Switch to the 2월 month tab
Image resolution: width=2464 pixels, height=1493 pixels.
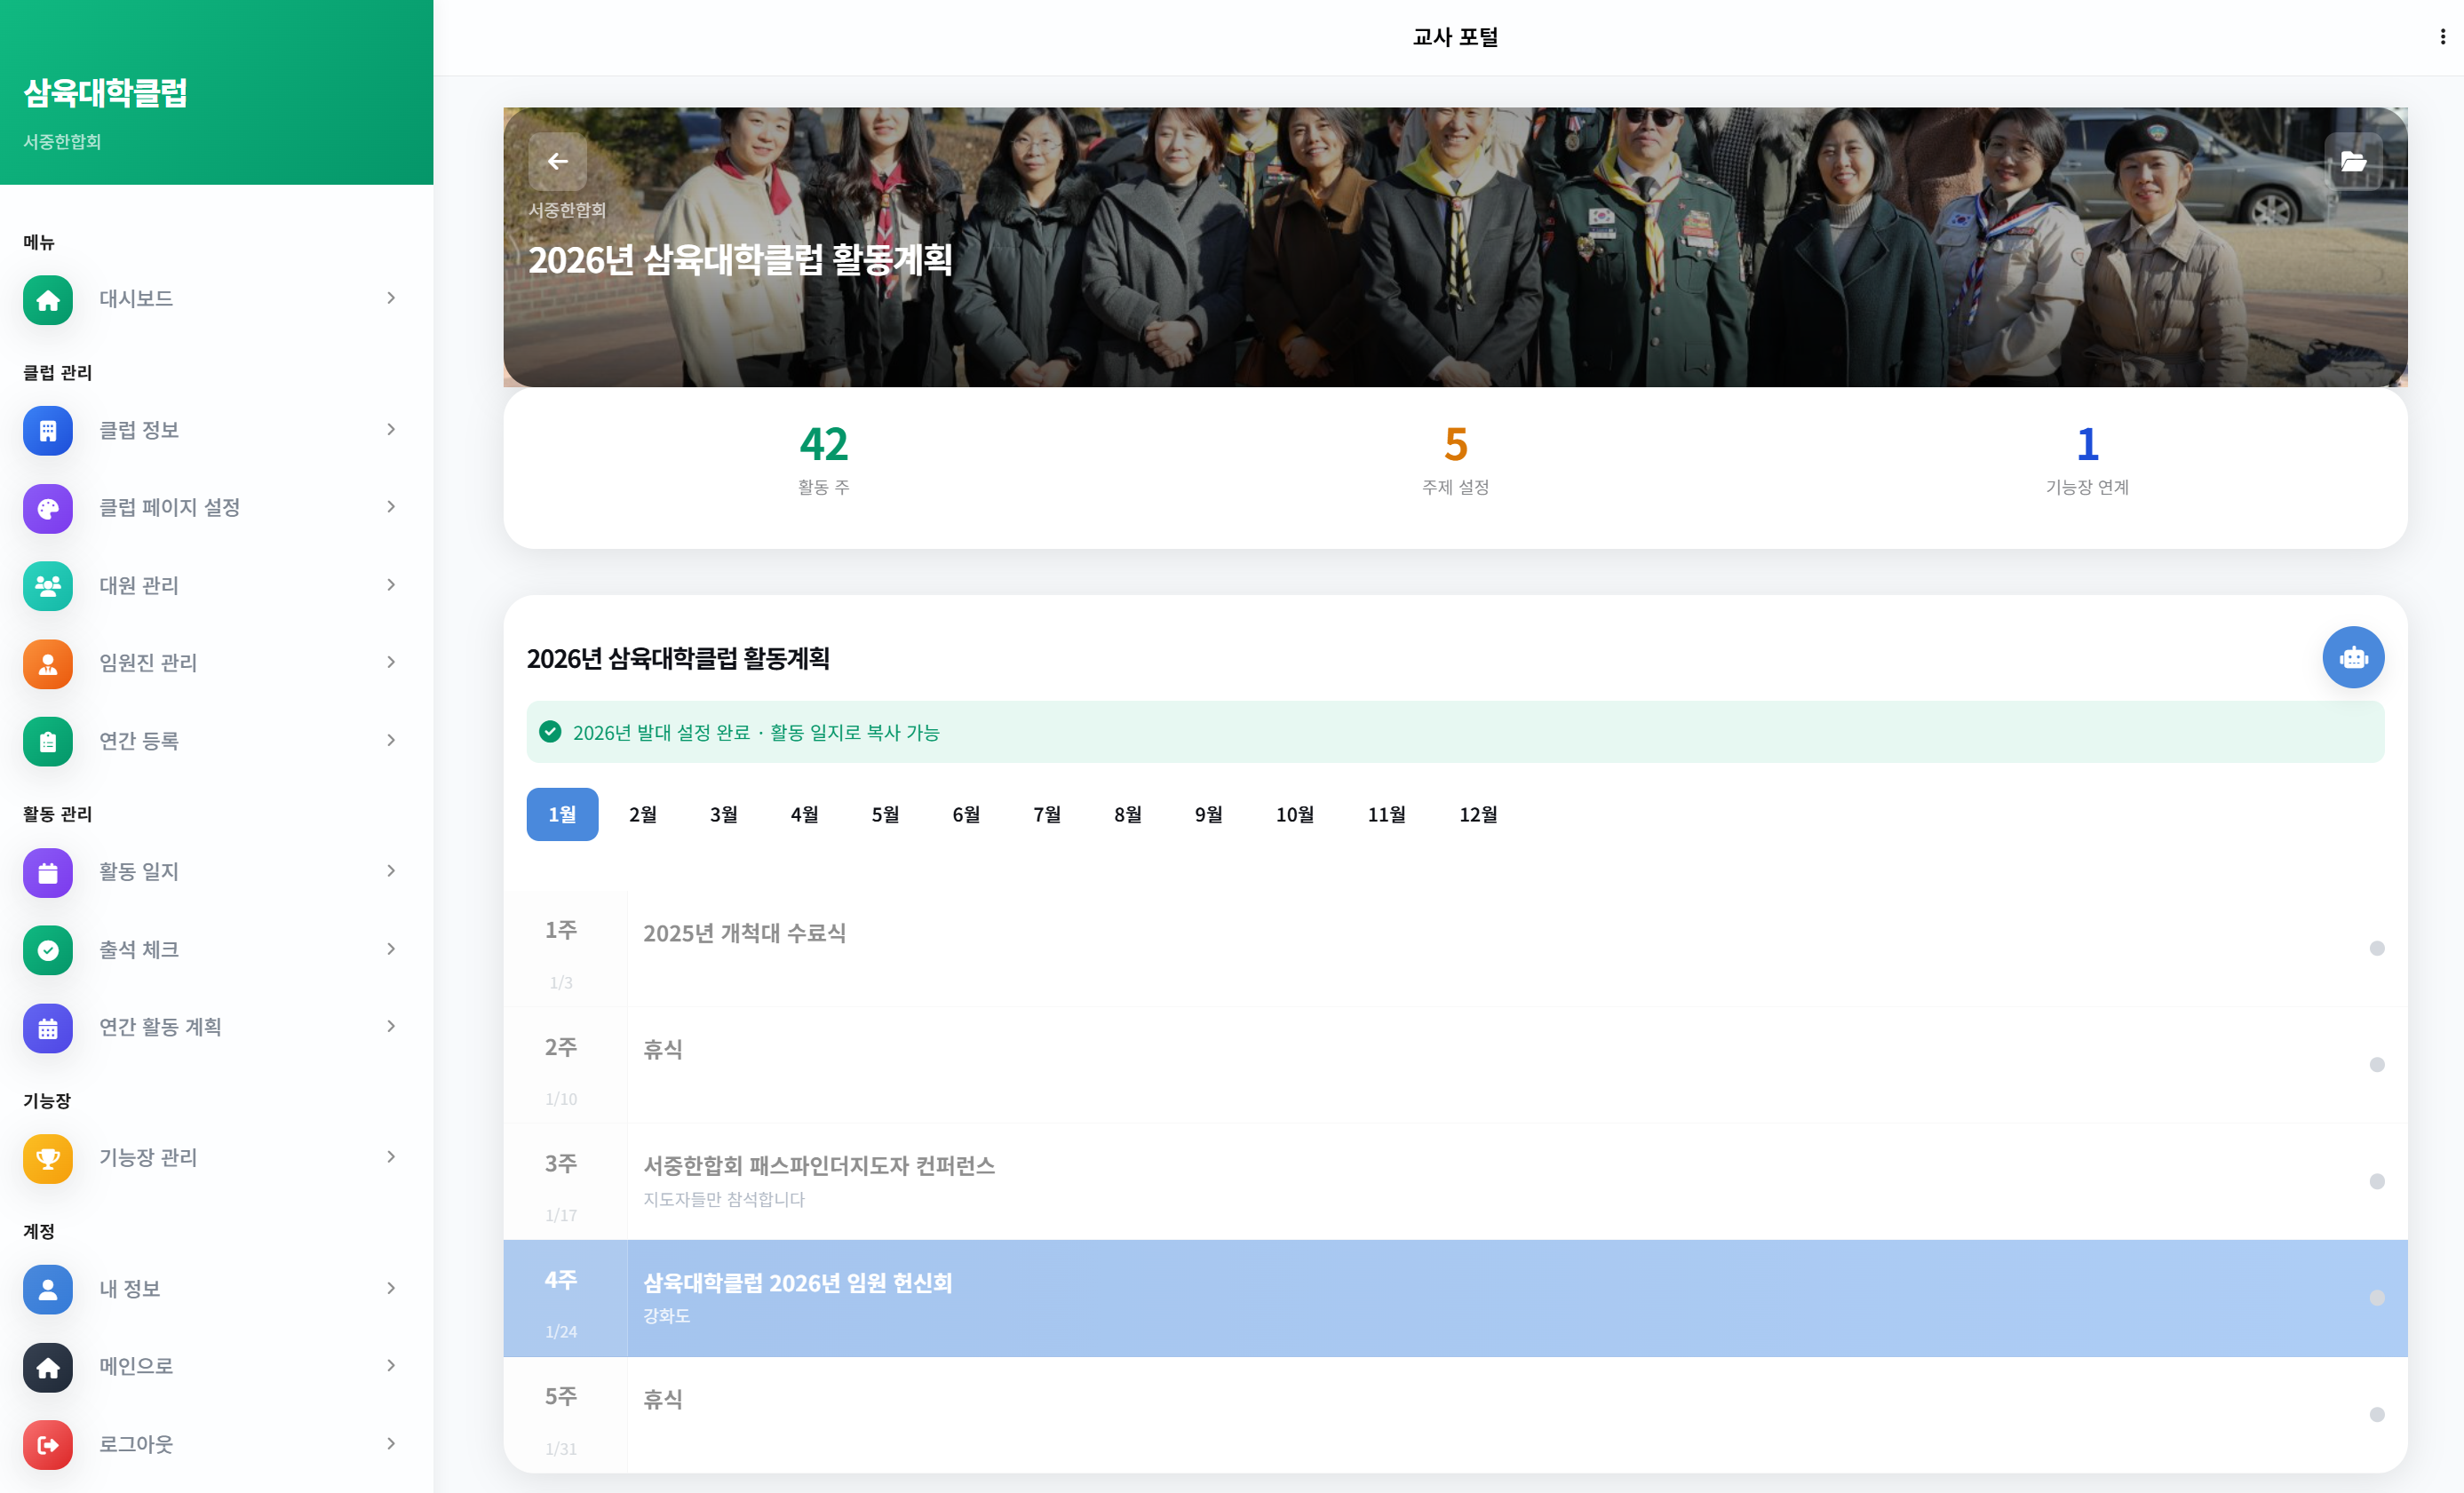pyautogui.click(x=642, y=814)
